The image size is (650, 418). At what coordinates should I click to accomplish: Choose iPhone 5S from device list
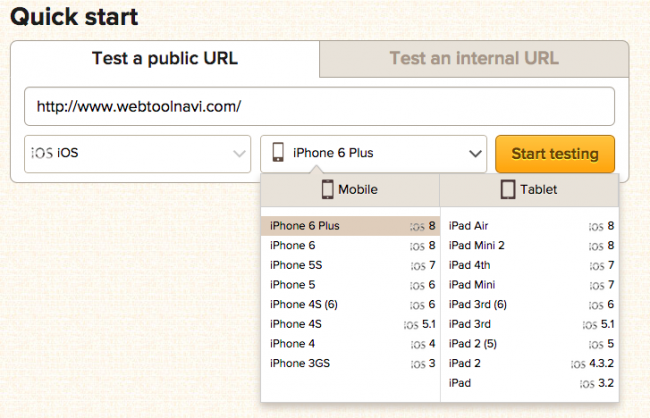coord(350,265)
